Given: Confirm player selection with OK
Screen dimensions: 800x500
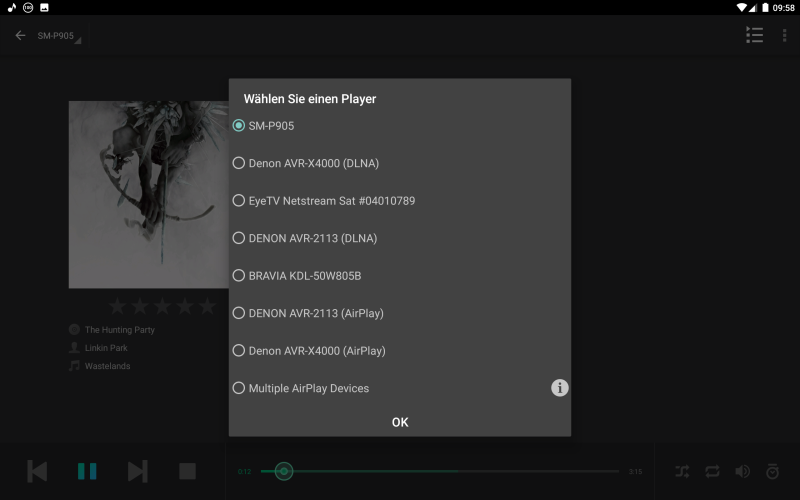Looking at the screenshot, I should coord(400,422).
